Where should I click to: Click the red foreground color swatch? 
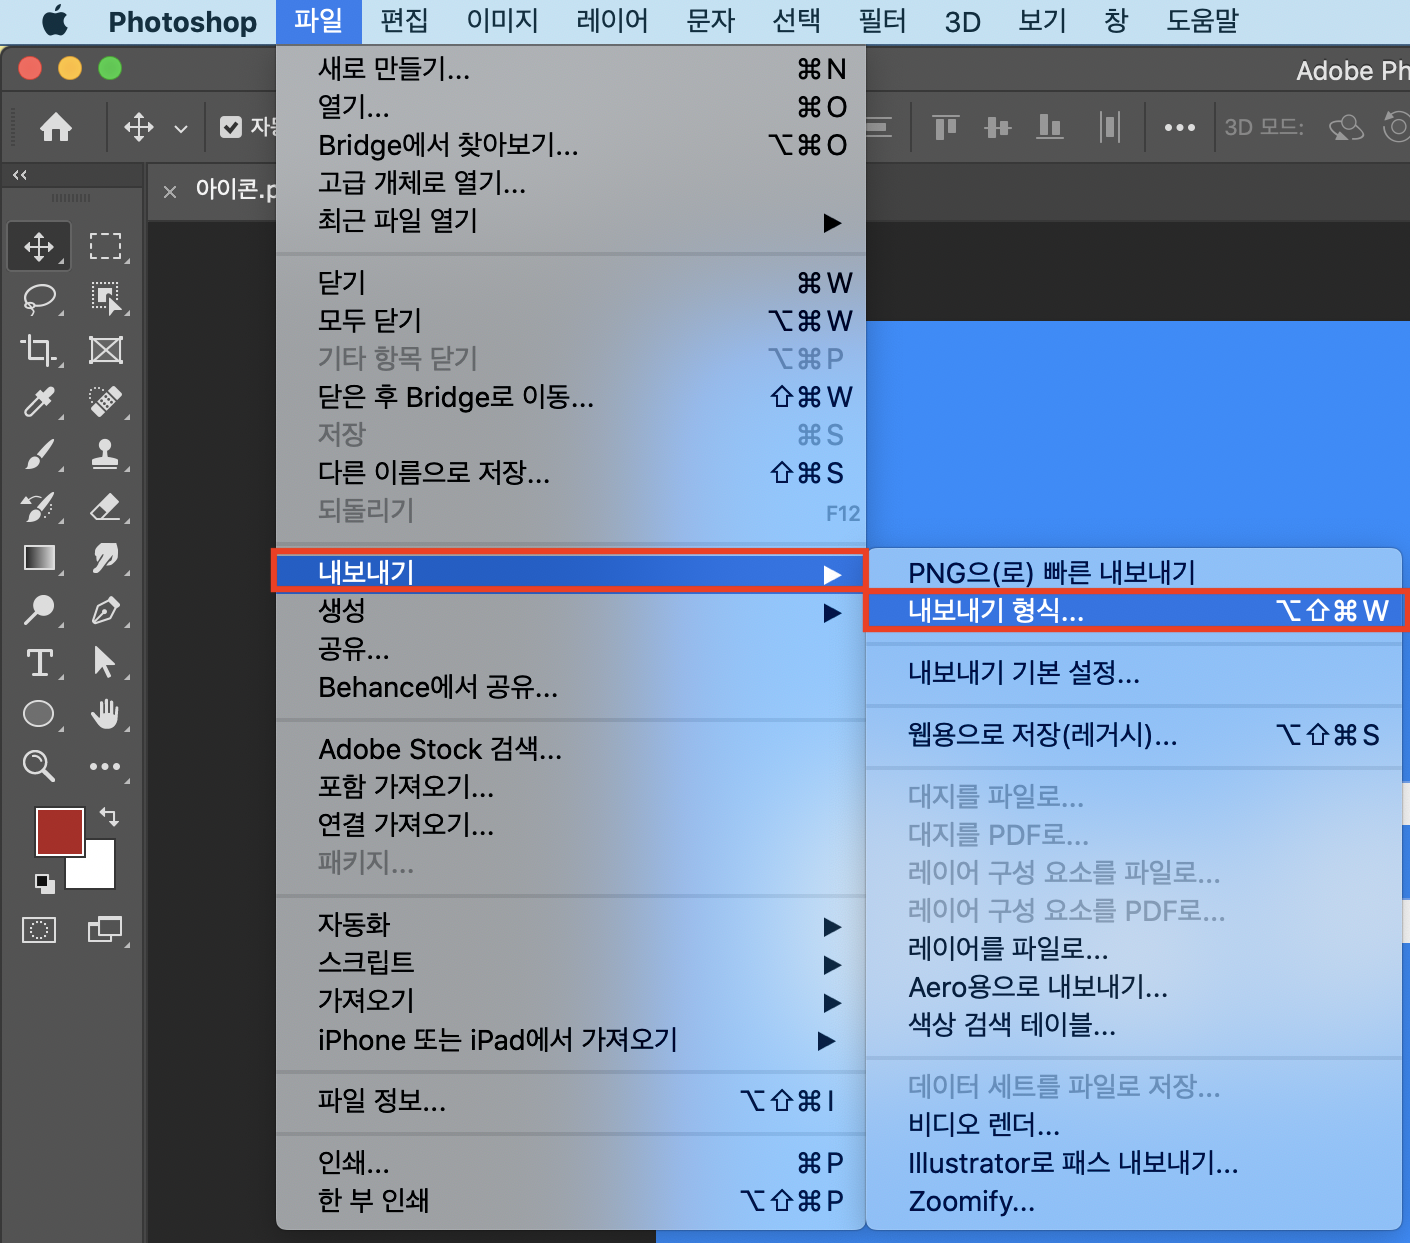coord(60,832)
